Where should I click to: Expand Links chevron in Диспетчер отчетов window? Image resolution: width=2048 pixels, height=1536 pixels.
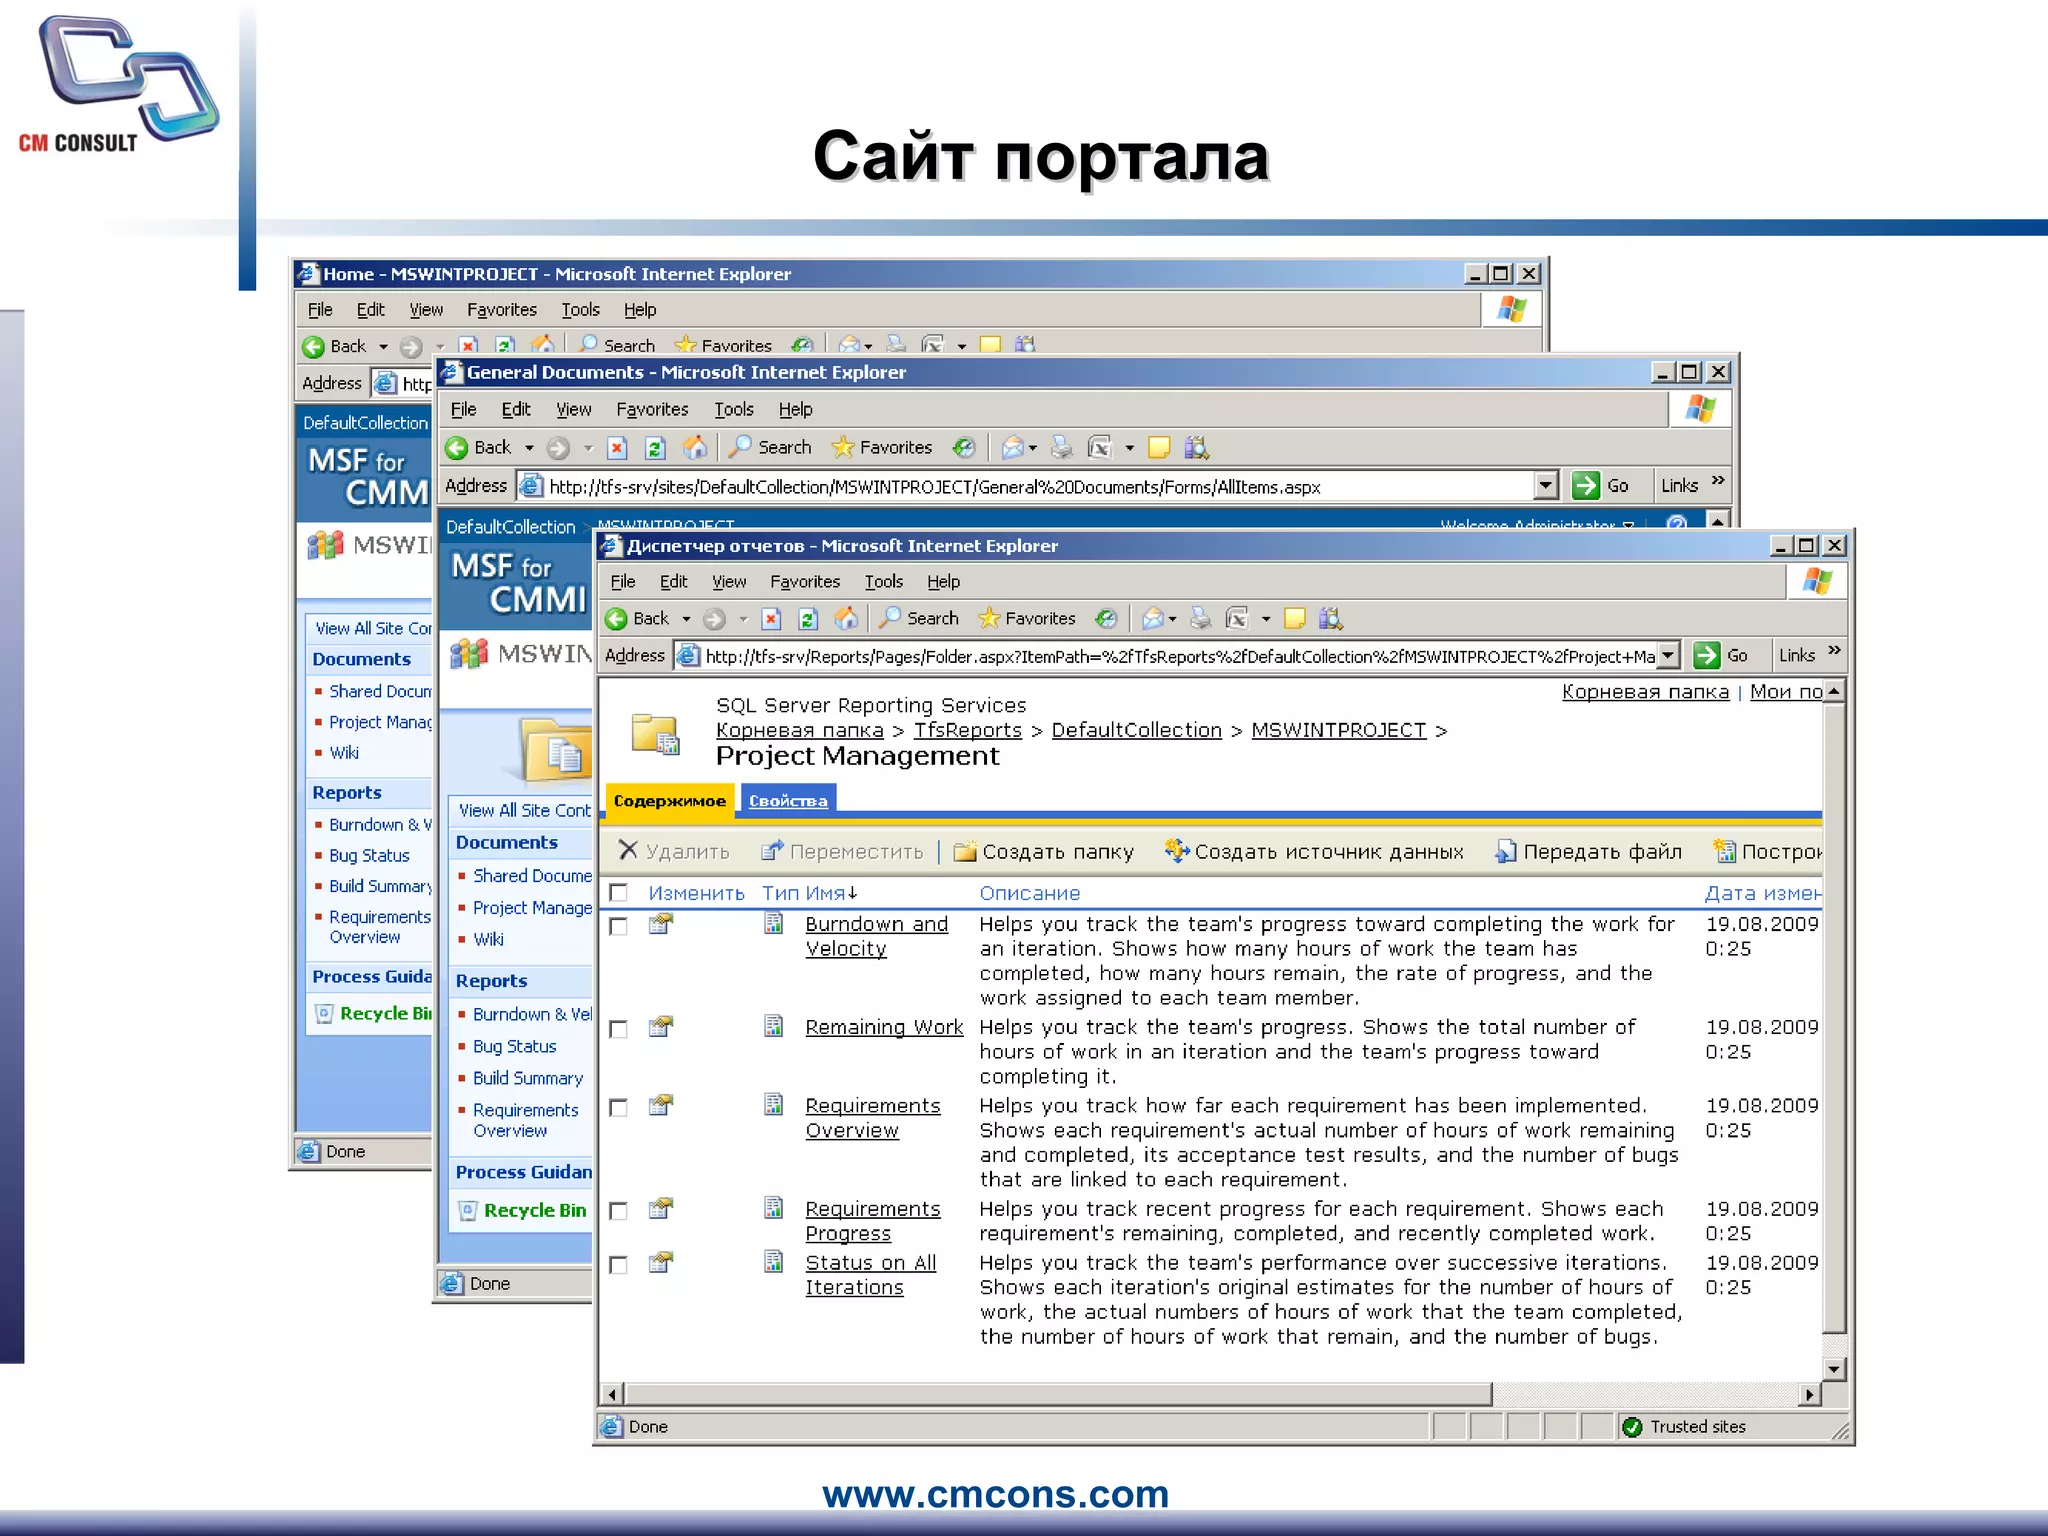click(1834, 651)
